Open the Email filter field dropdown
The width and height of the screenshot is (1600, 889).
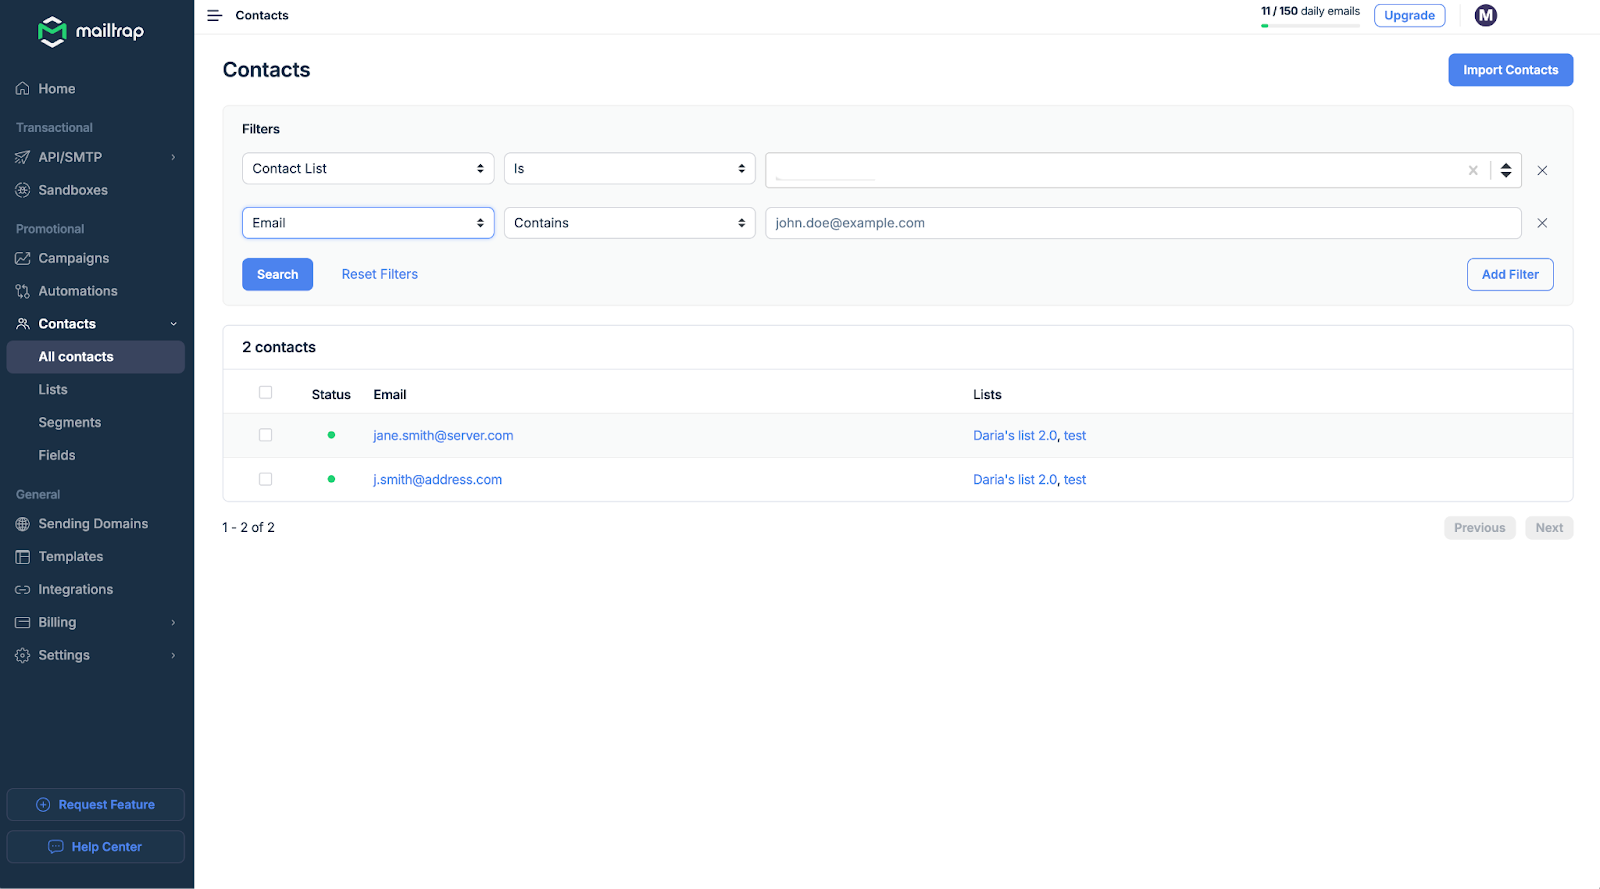(368, 223)
